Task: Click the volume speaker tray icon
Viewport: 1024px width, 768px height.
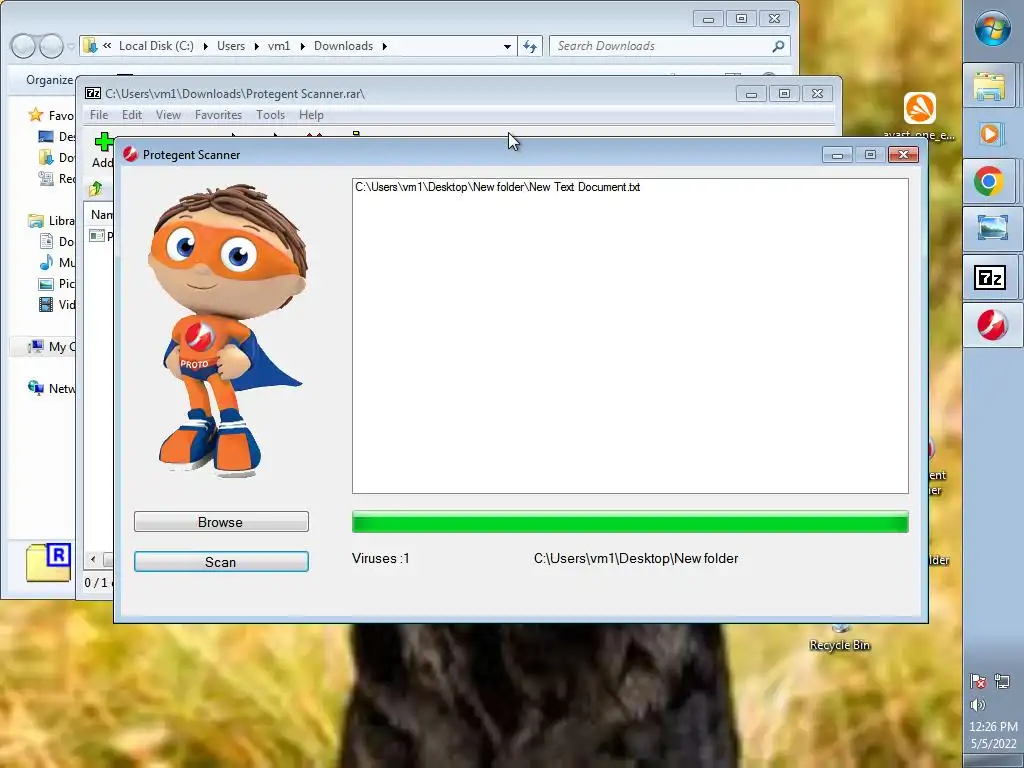Action: pos(978,705)
